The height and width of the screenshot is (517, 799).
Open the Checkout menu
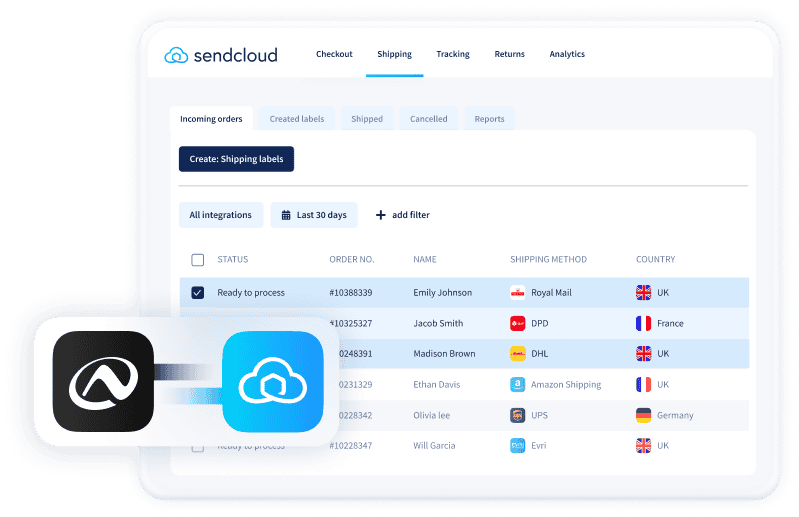click(334, 54)
